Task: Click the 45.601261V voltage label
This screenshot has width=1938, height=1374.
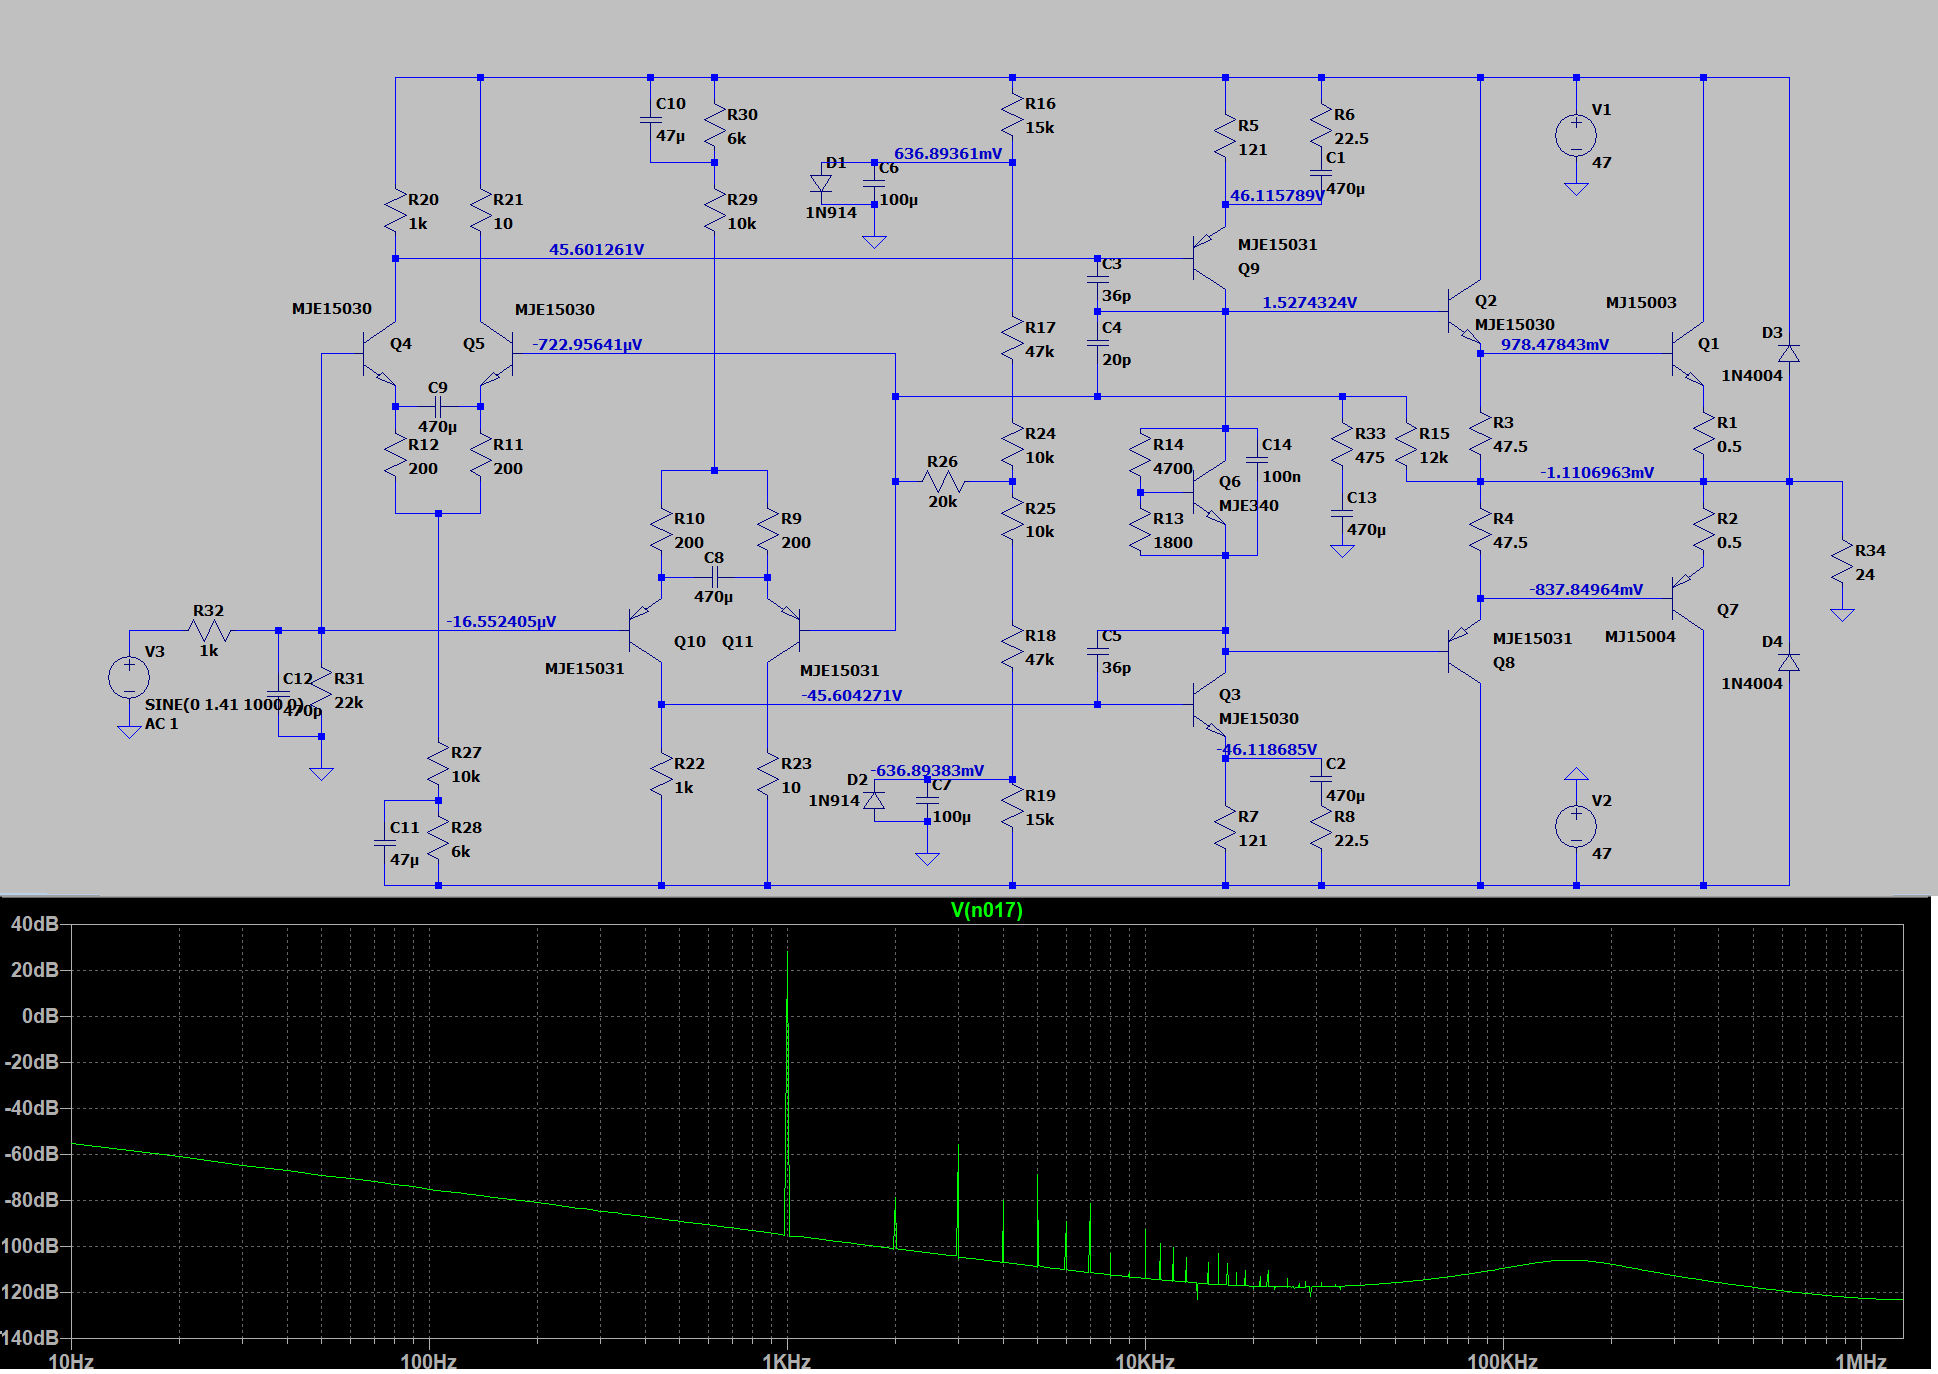Action: [596, 249]
